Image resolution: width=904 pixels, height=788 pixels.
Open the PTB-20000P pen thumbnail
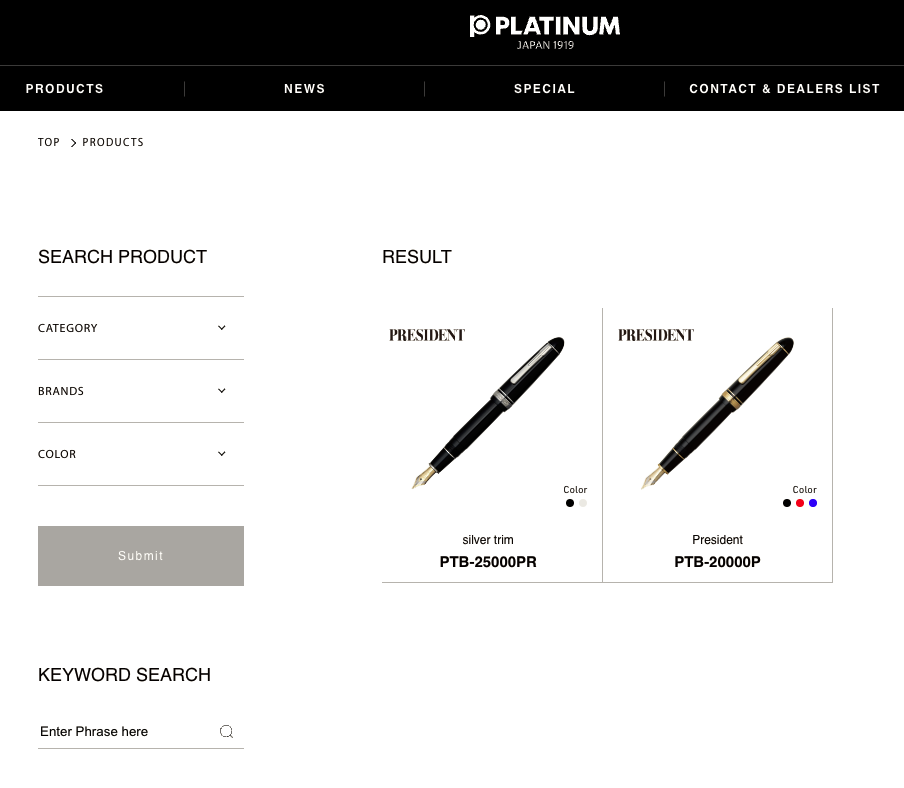[x=717, y=412]
